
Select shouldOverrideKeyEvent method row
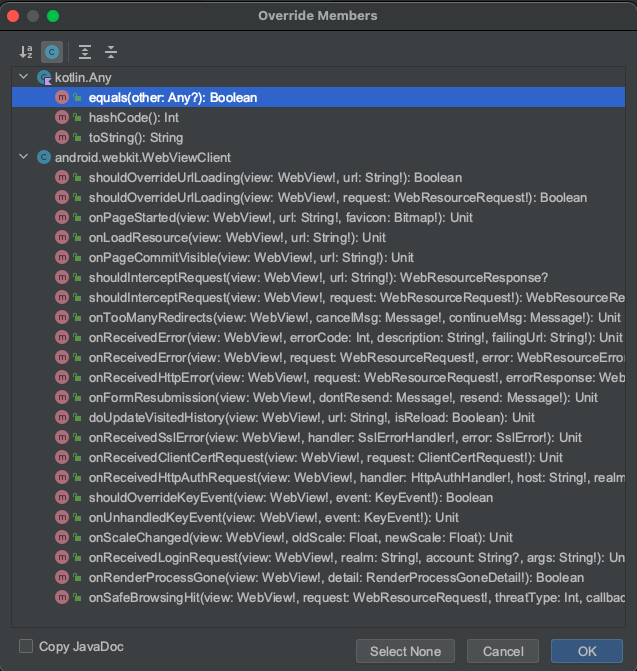click(318, 498)
